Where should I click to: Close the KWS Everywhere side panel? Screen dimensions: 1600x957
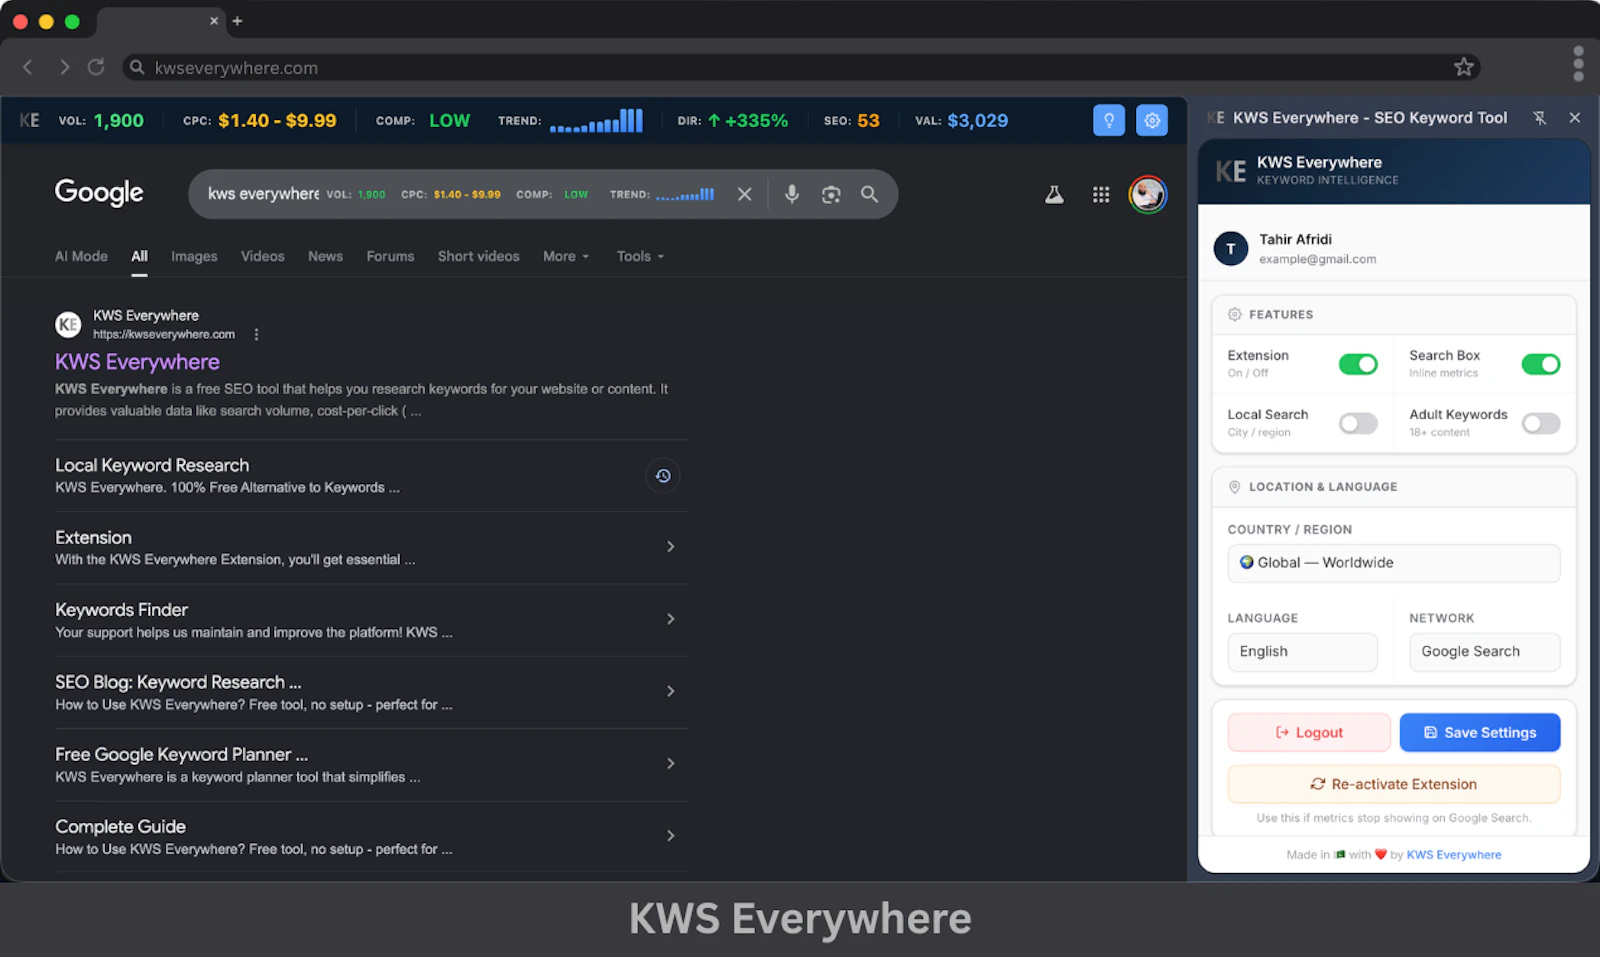(1575, 118)
